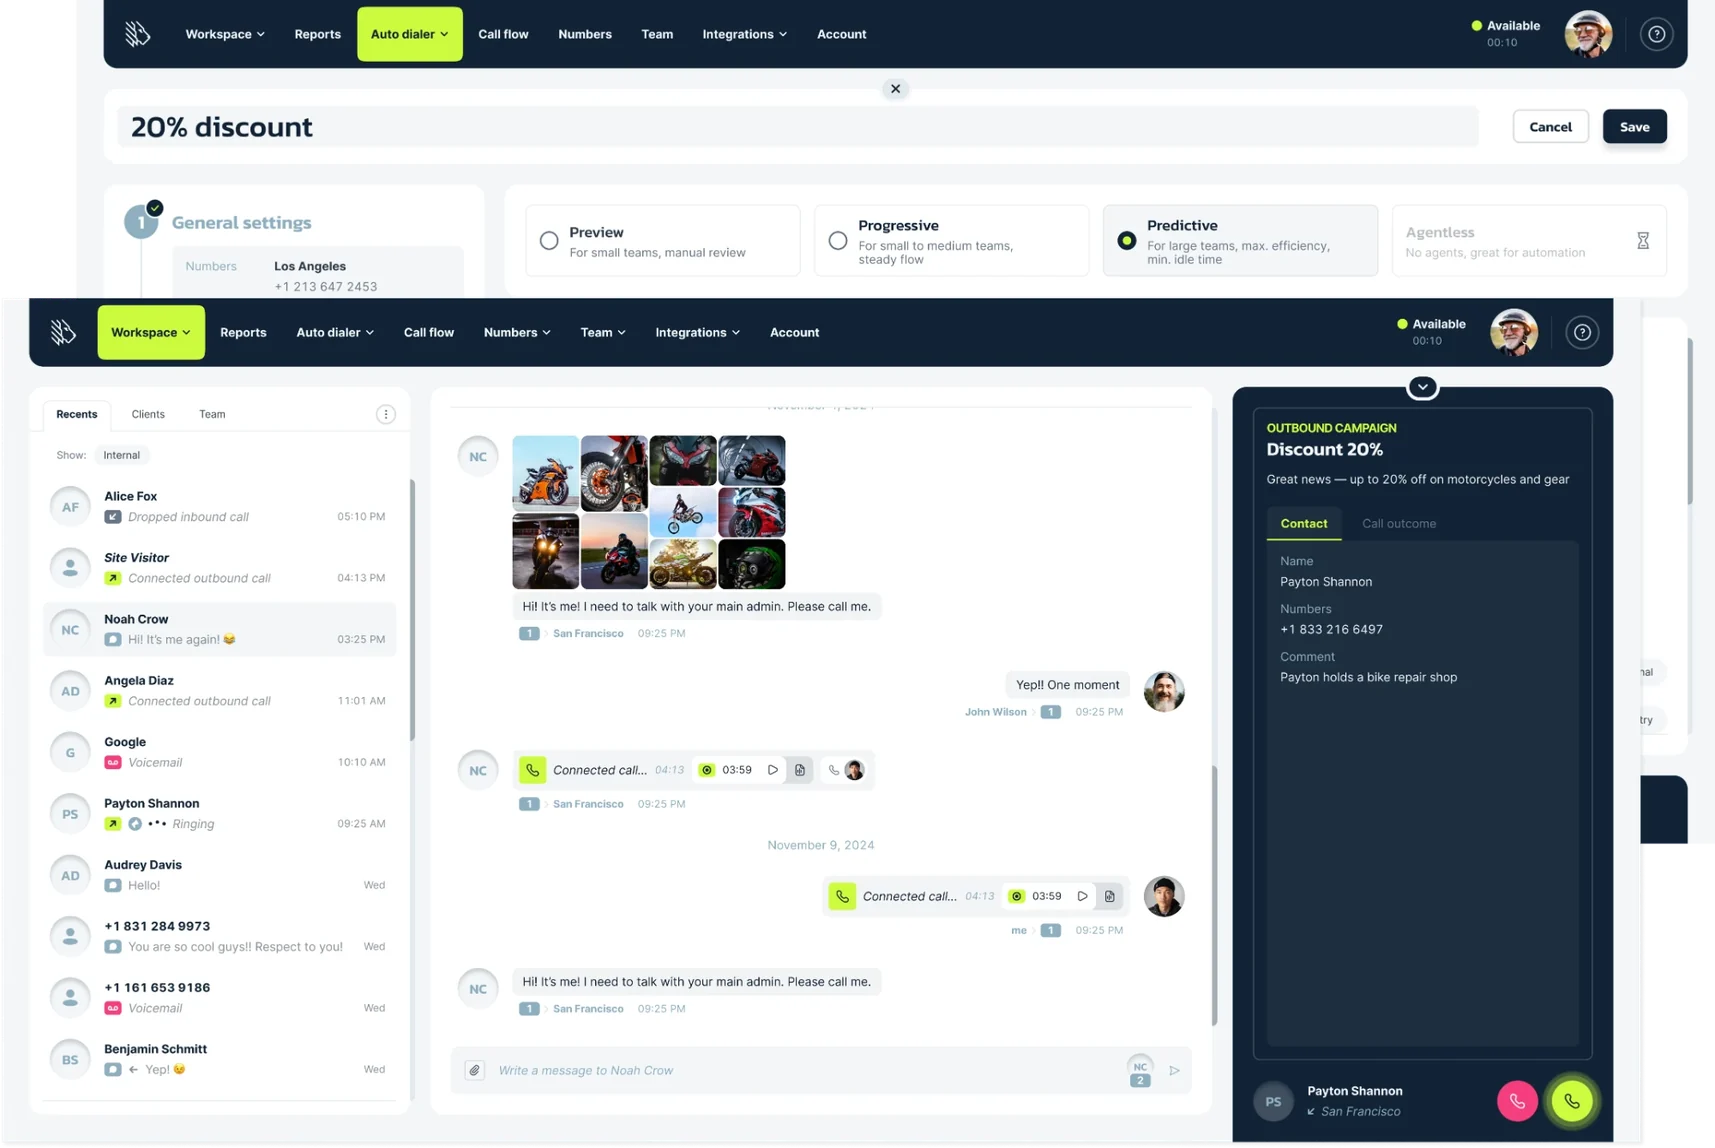Screen dimensions: 1715x1148
Task: Select the Predictive dialer mode
Action: point(1240,241)
